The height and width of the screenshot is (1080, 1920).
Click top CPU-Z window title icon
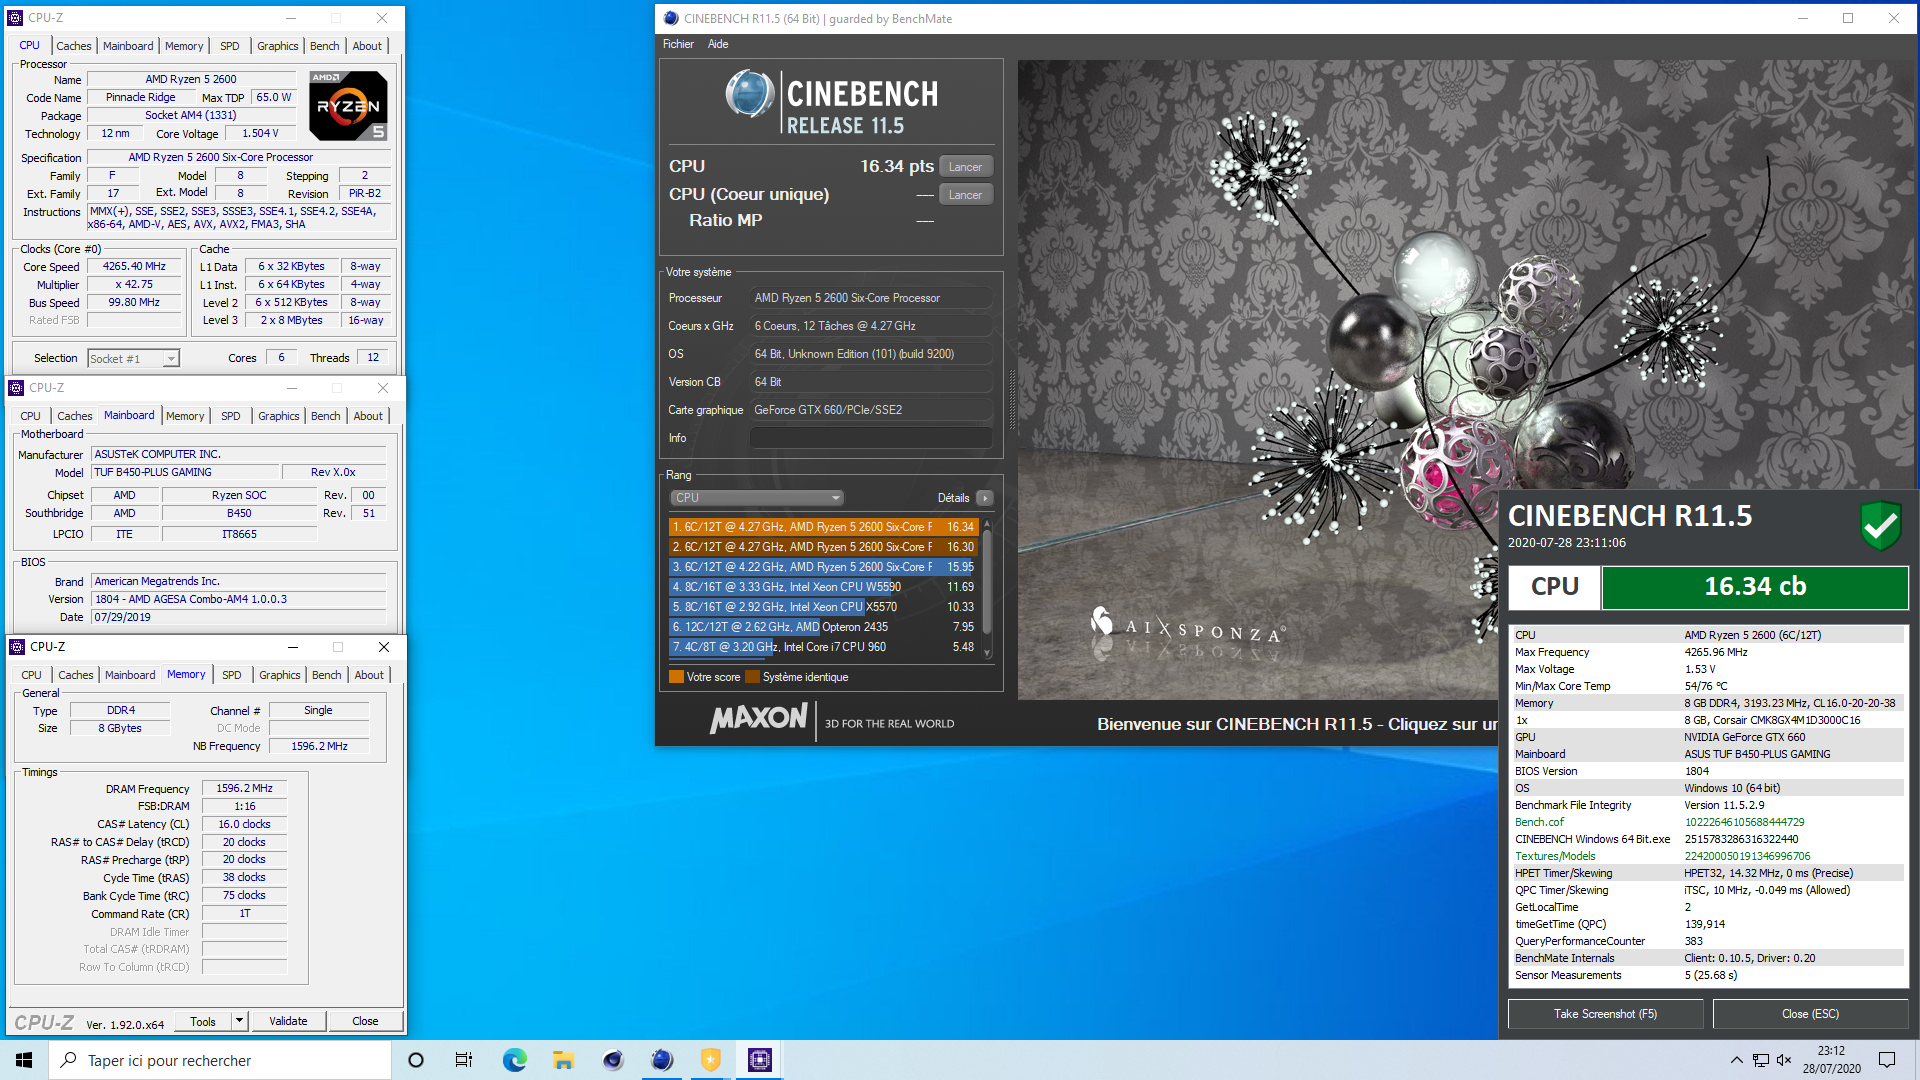[15, 18]
